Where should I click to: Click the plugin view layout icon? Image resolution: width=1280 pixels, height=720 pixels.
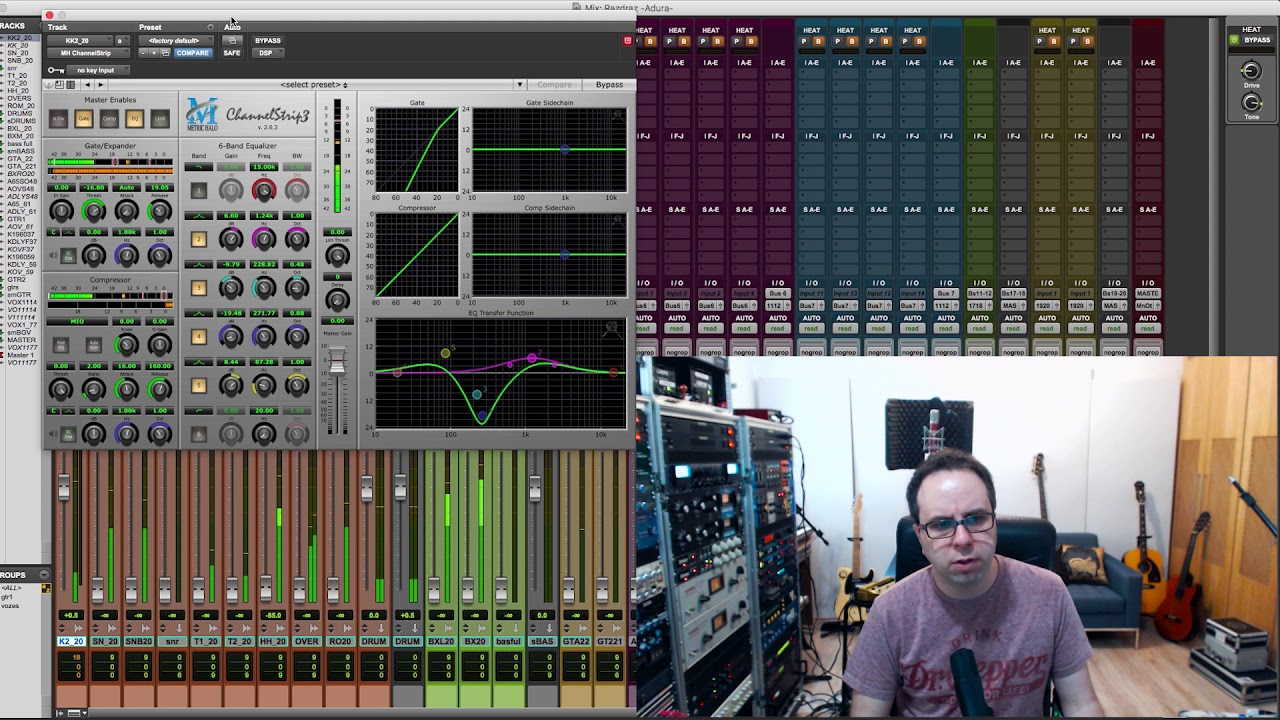click(60, 84)
